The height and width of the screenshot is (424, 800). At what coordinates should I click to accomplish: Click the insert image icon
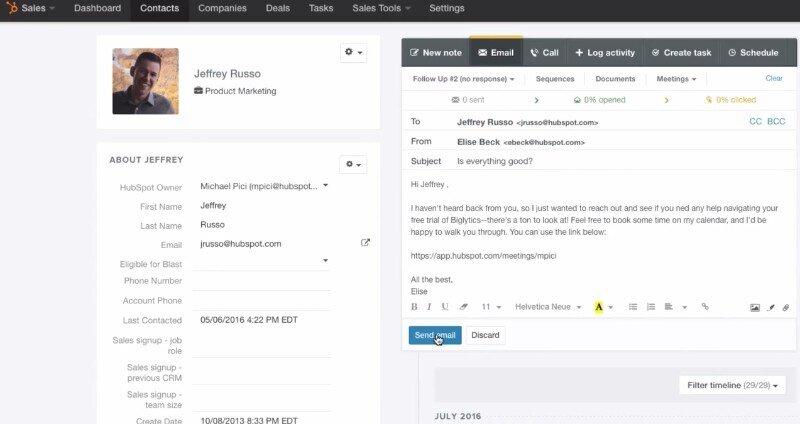click(755, 307)
